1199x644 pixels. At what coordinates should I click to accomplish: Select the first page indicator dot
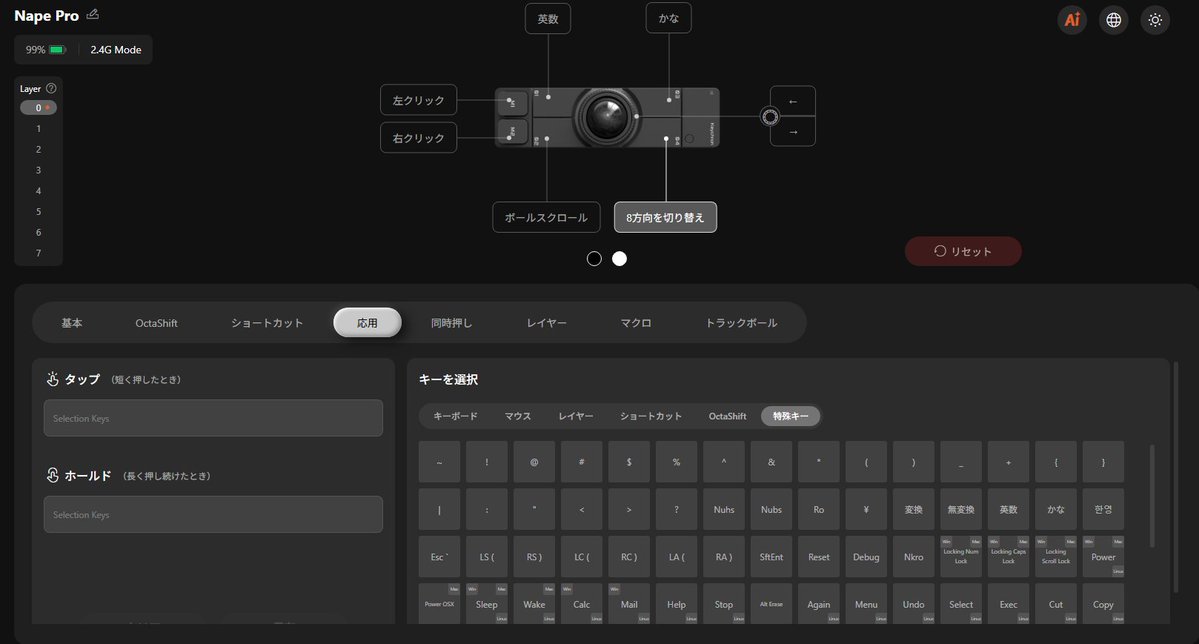[594, 259]
